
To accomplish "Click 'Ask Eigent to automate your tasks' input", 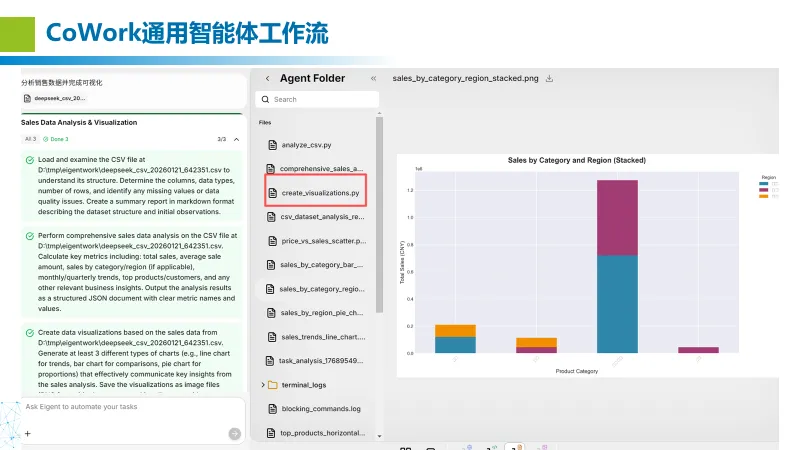I will [x=133, y=407].
